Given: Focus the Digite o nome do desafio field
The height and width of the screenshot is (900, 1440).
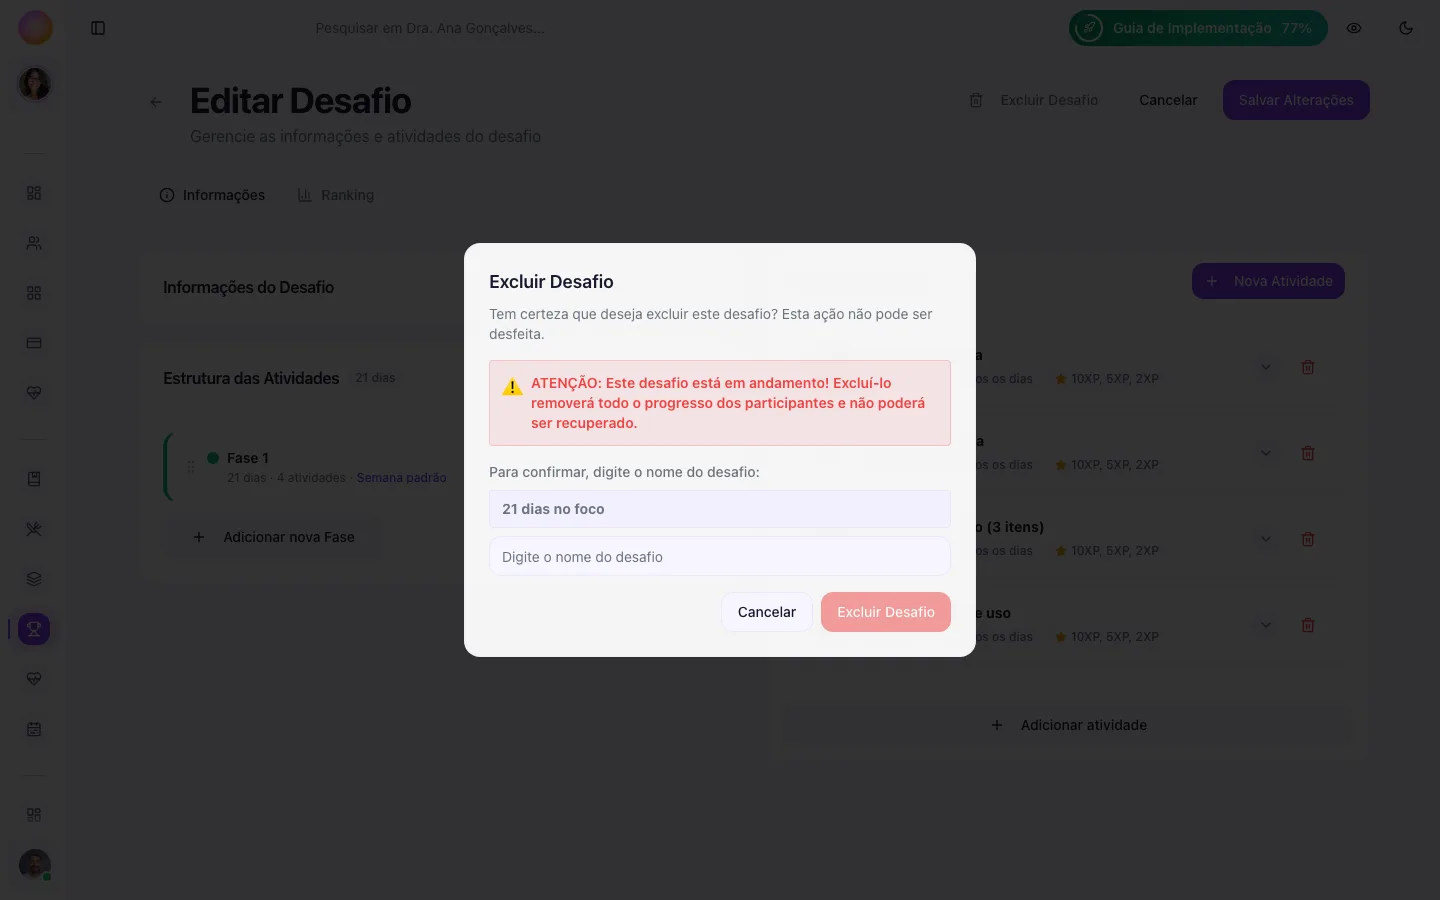Looking at the screenshot, I should [720, 556].
